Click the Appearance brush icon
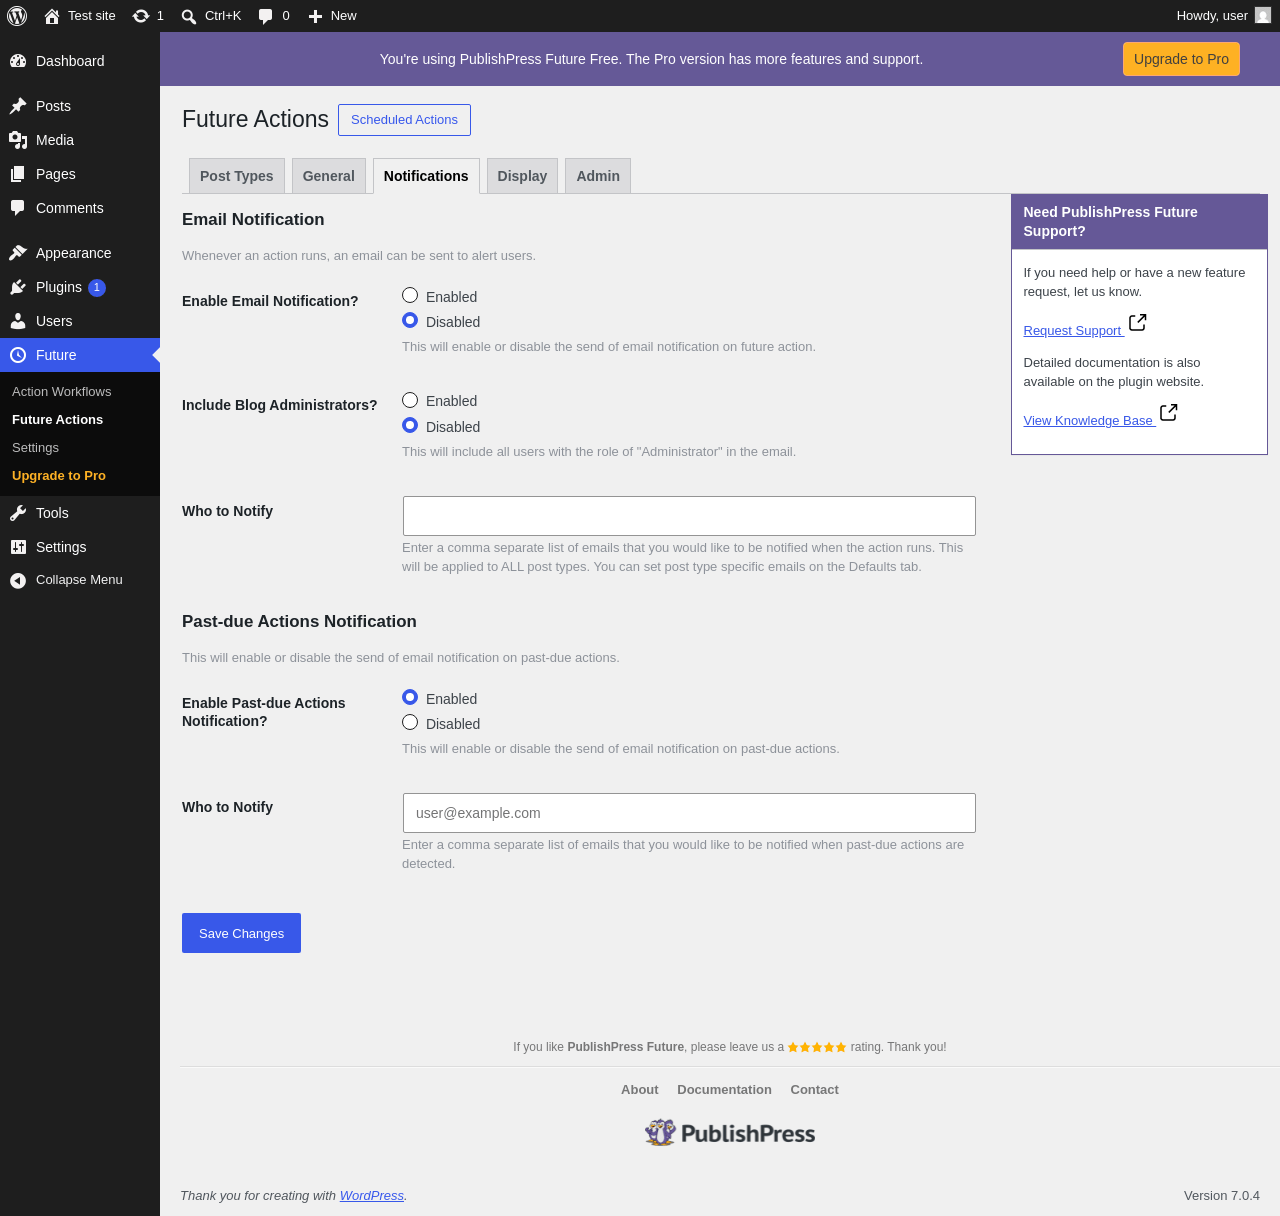 (18, 253)
